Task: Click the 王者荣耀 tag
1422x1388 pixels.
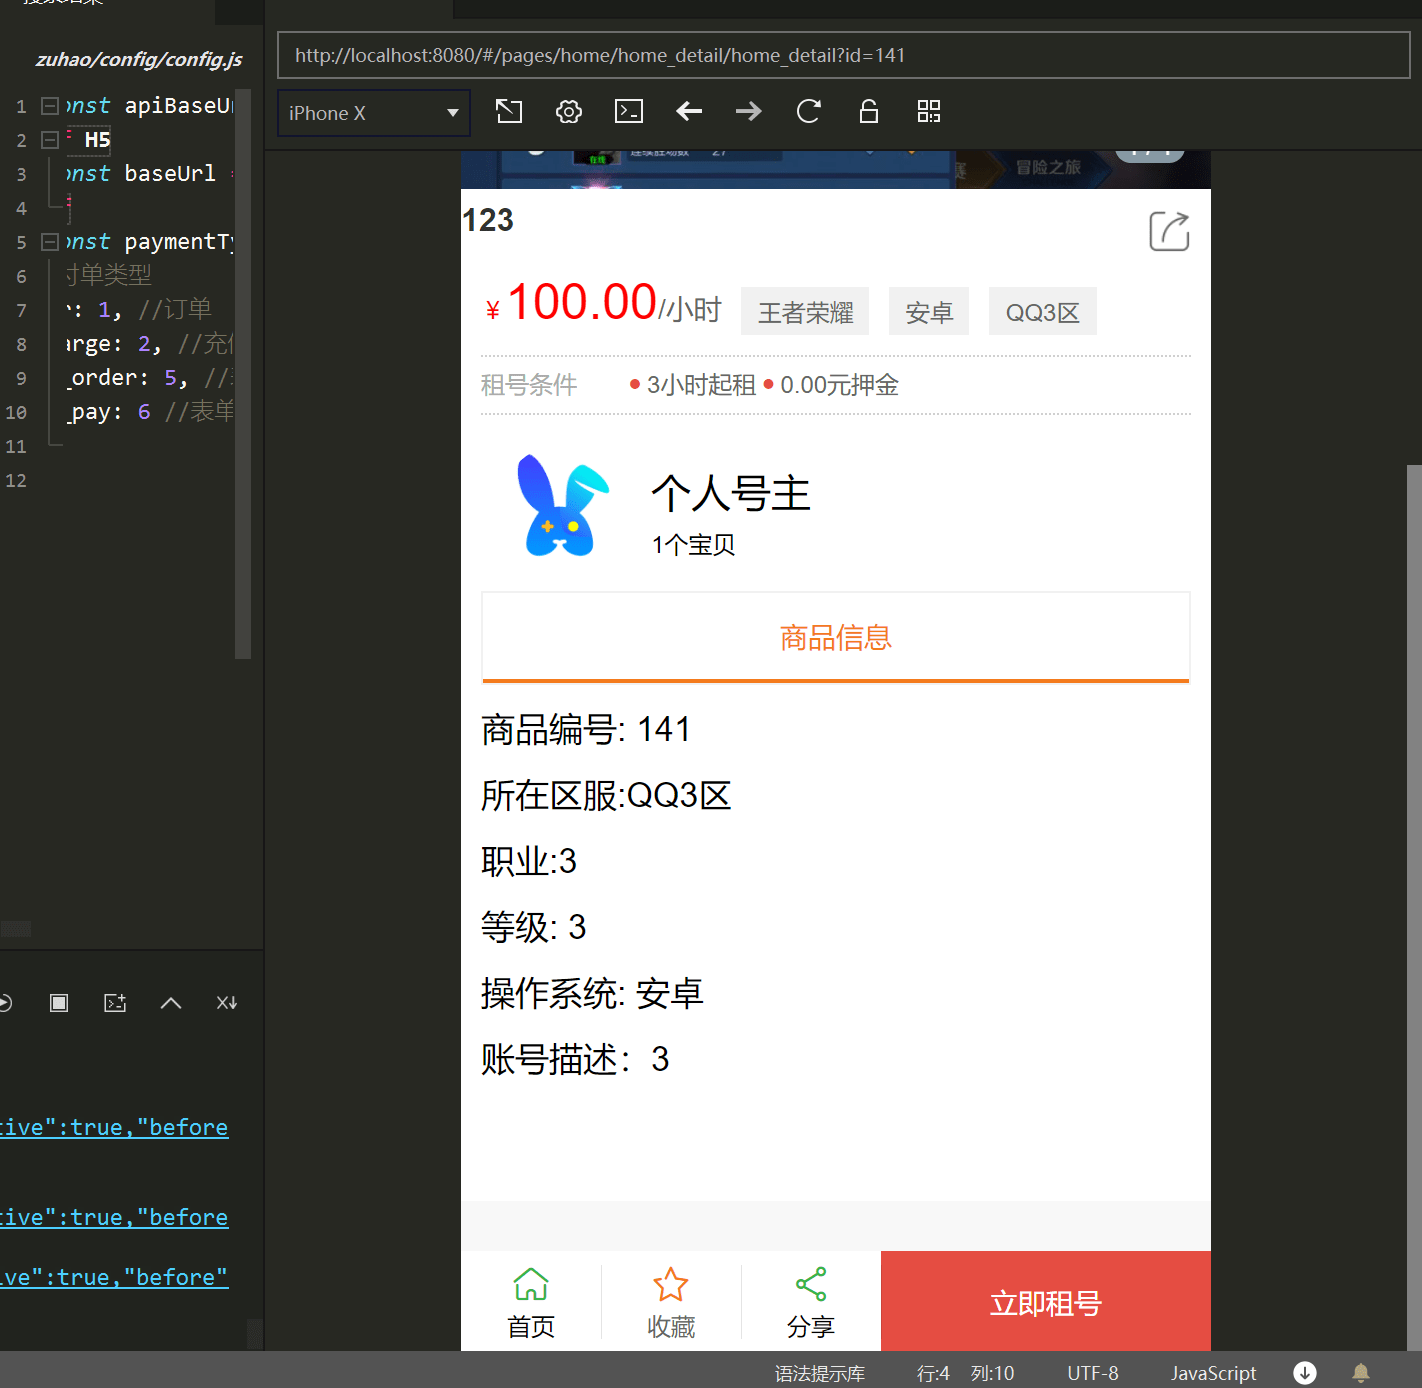Action: click(805, 312)
